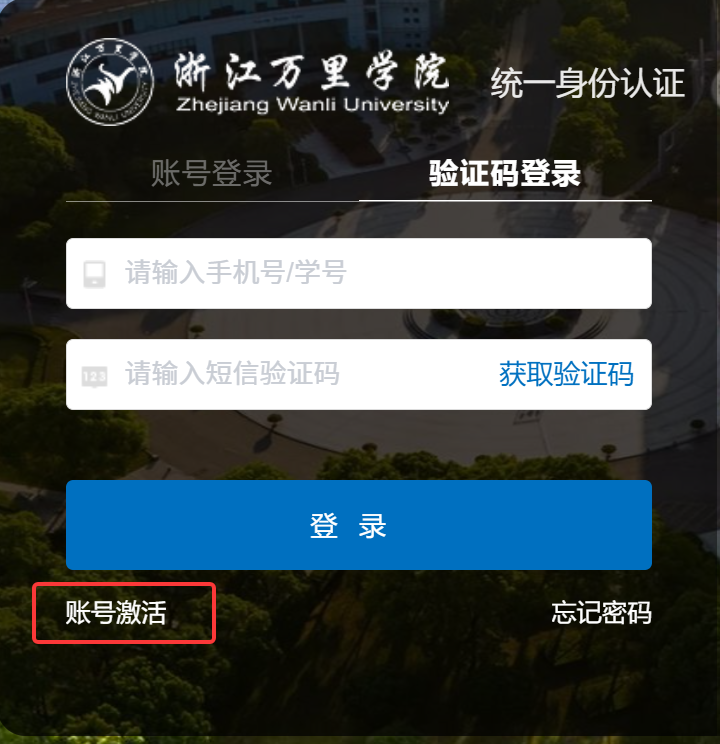
Task: Open the 忘记密码 link
Action: coord(601,613)
